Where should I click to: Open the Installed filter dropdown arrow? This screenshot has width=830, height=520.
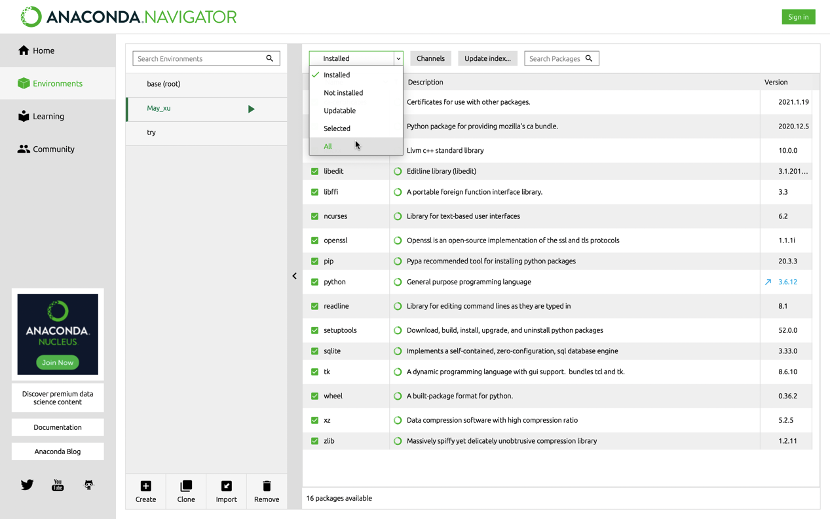tap(398, 58)
